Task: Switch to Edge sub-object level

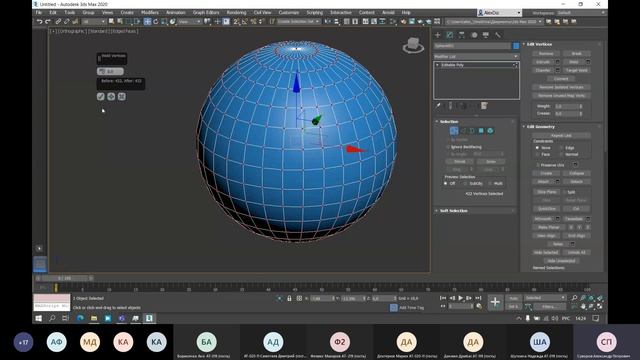Action: [463, 131]
